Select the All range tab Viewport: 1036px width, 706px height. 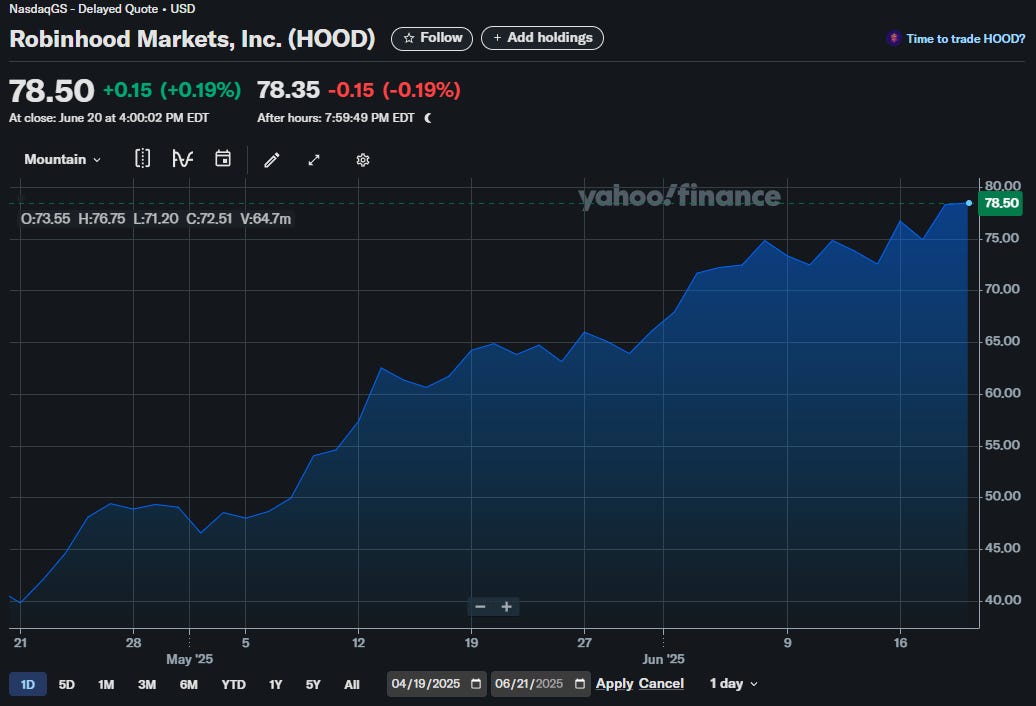point(352,684)
